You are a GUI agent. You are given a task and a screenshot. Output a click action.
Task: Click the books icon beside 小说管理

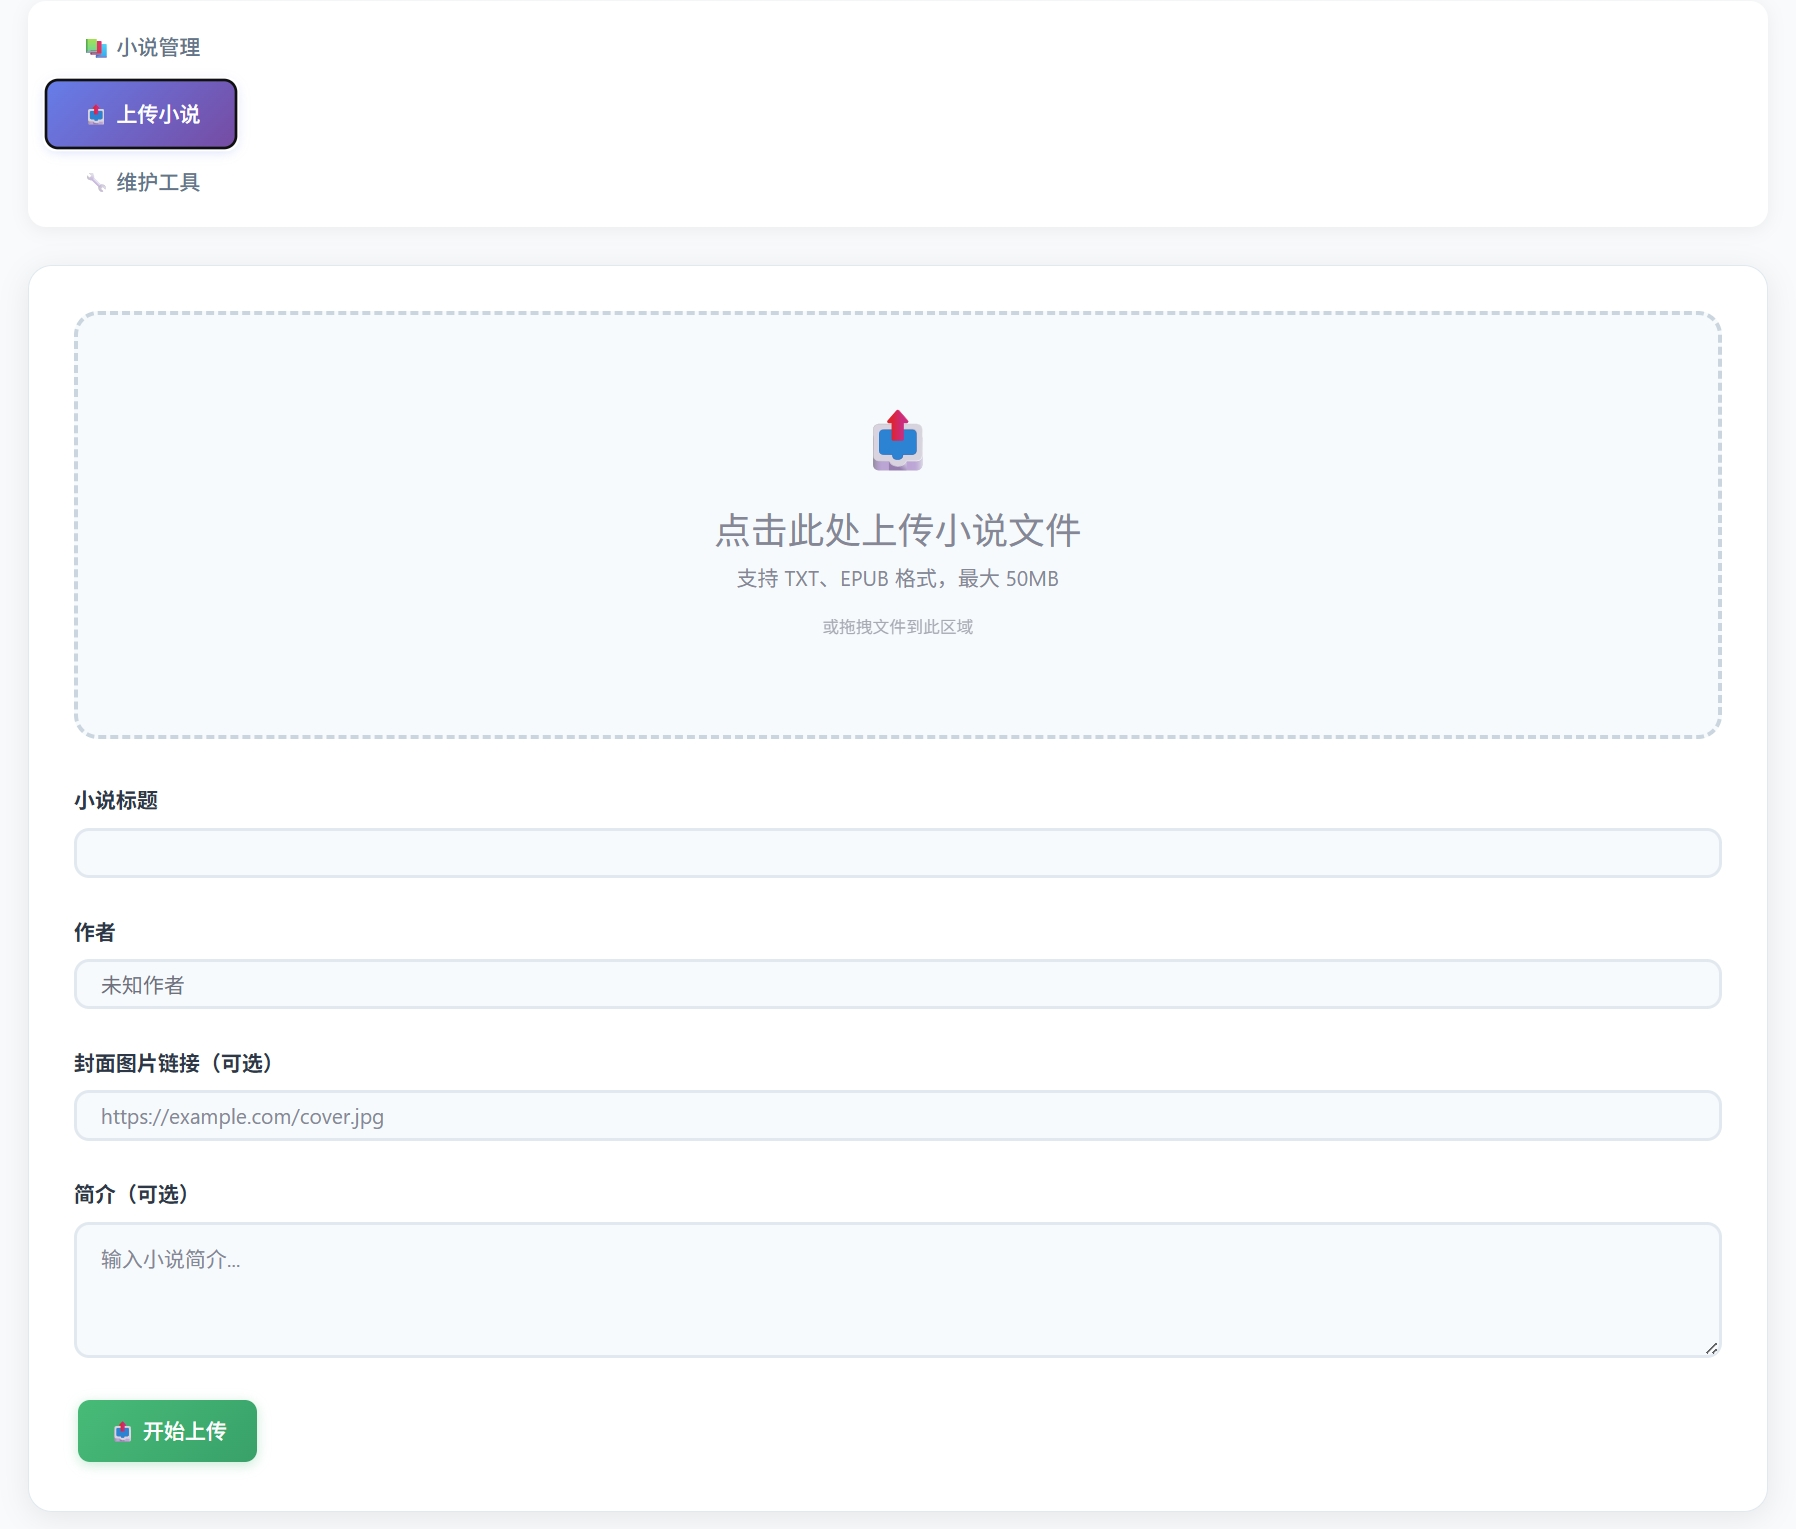pos(96,48)
